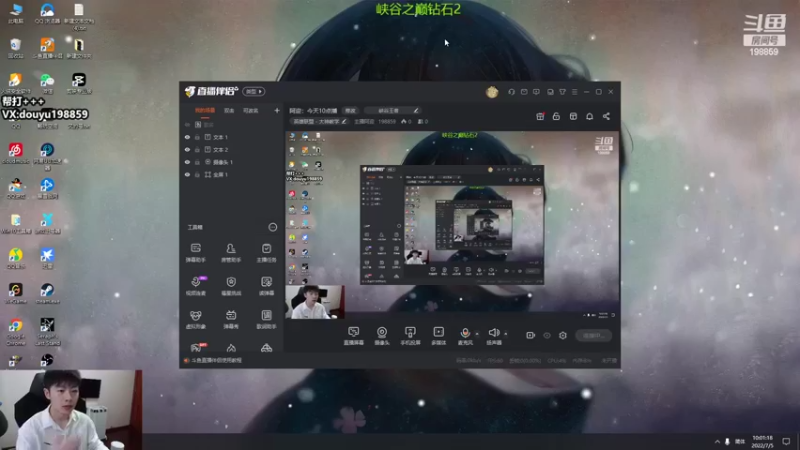
Task: Collapse the 工具箱 toolbox with the round button
Action: click(x=272, y=227)
